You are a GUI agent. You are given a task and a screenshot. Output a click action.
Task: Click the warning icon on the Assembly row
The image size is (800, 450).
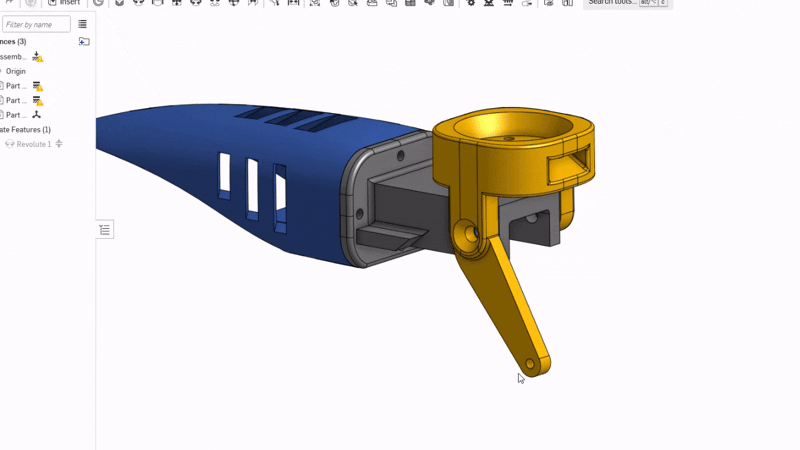(x=38, y=57)
